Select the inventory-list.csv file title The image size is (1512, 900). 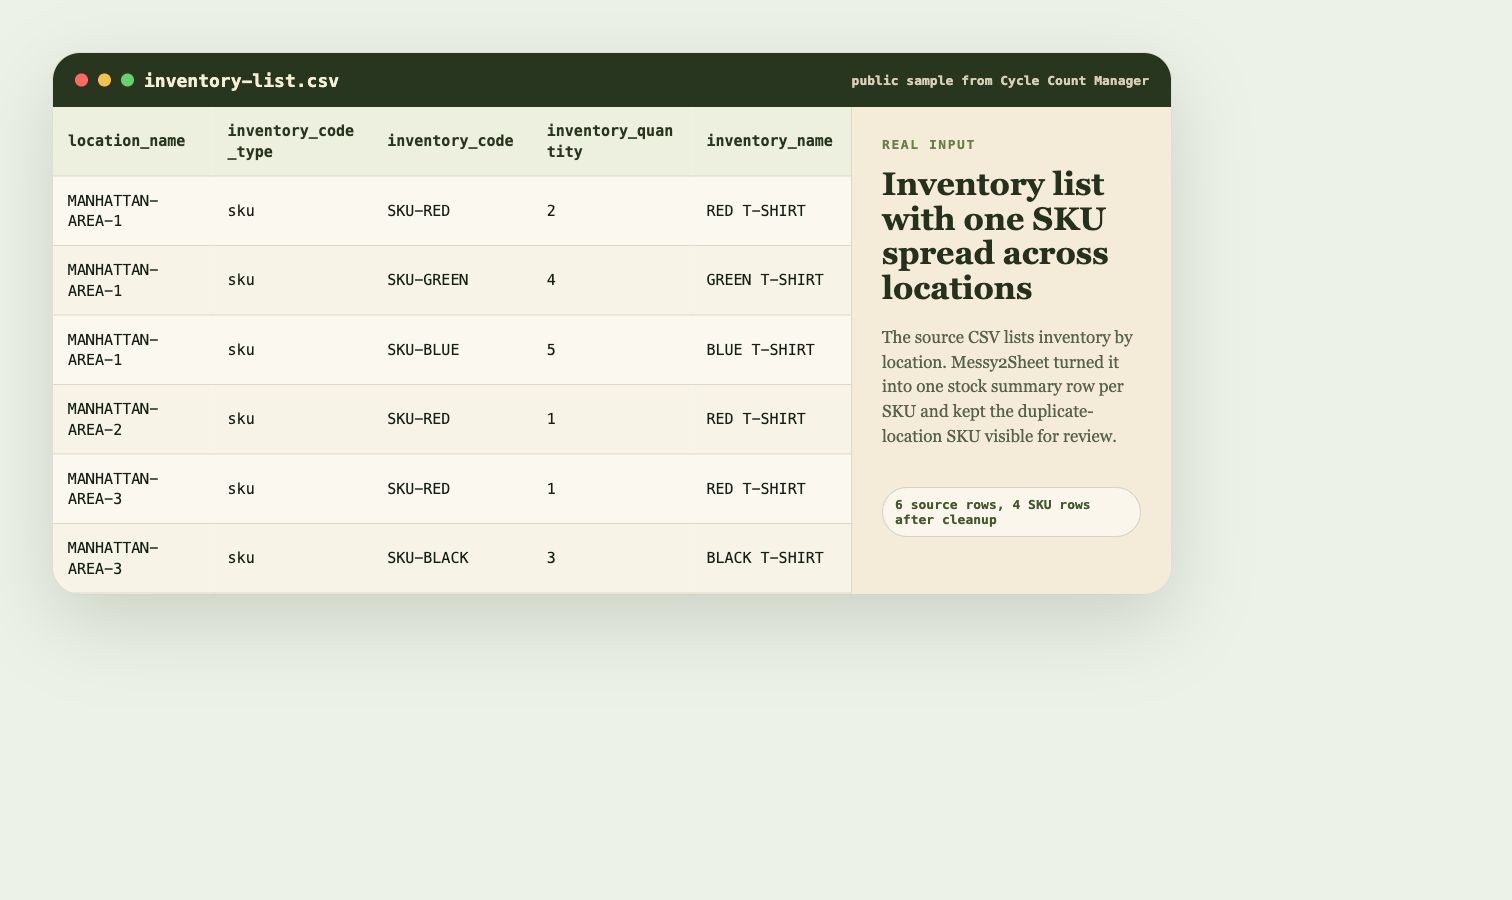click(x=241, y=81)
